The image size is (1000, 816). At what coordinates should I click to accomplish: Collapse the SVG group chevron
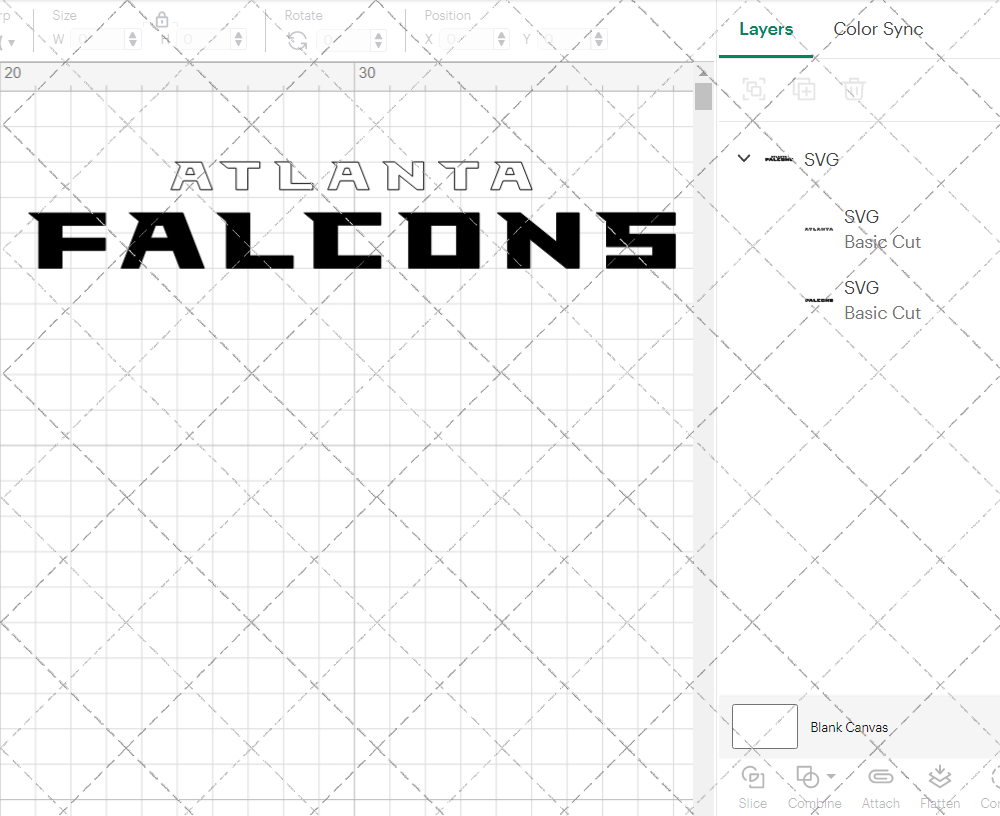(744, 158)
